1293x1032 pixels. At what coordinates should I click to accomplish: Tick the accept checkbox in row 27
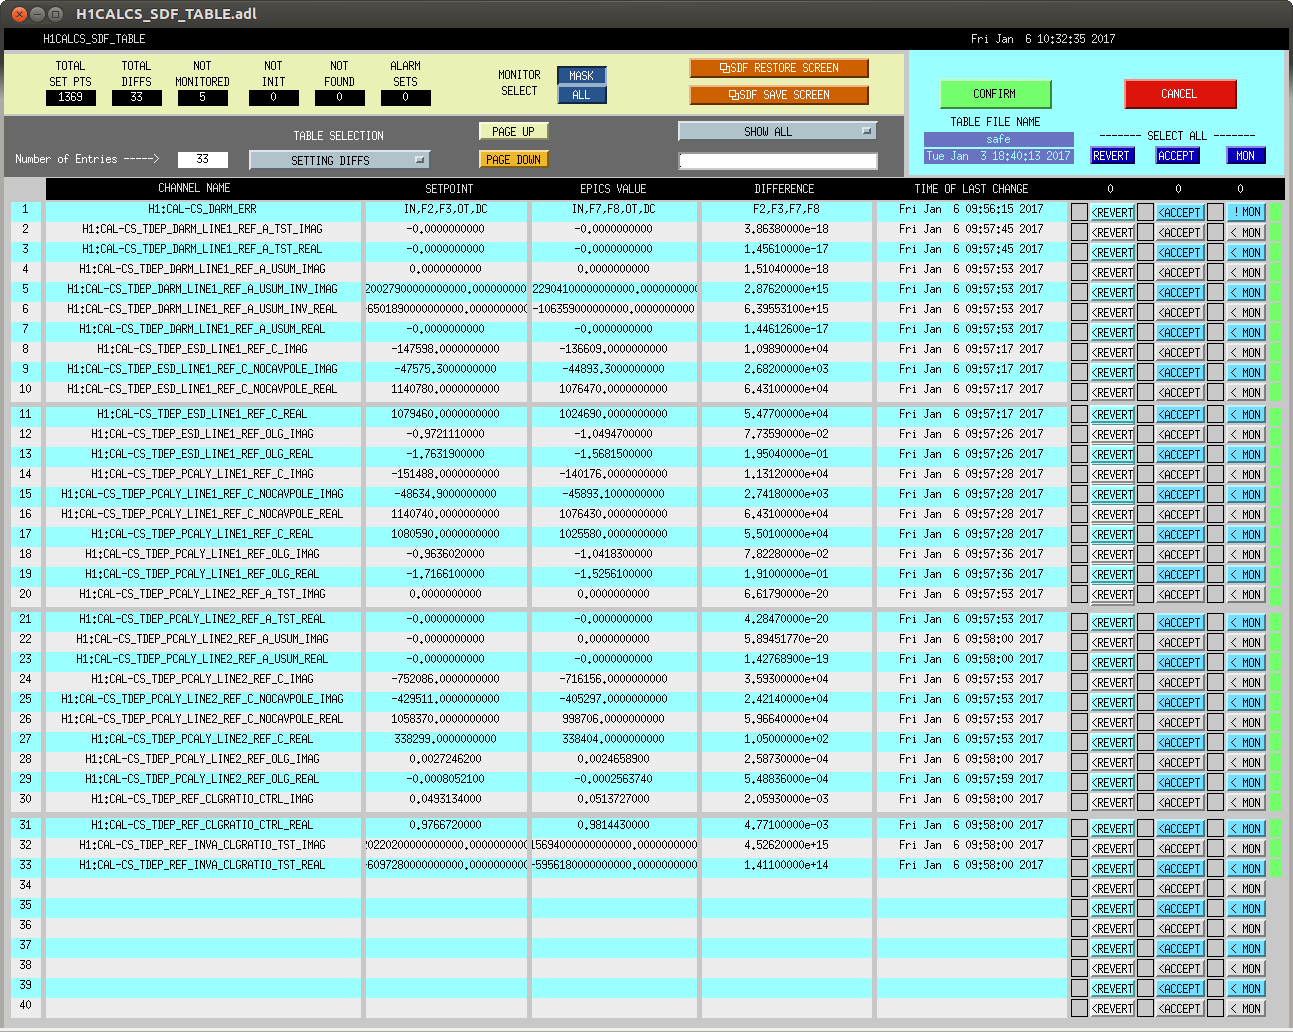(x=1145, y=742)
